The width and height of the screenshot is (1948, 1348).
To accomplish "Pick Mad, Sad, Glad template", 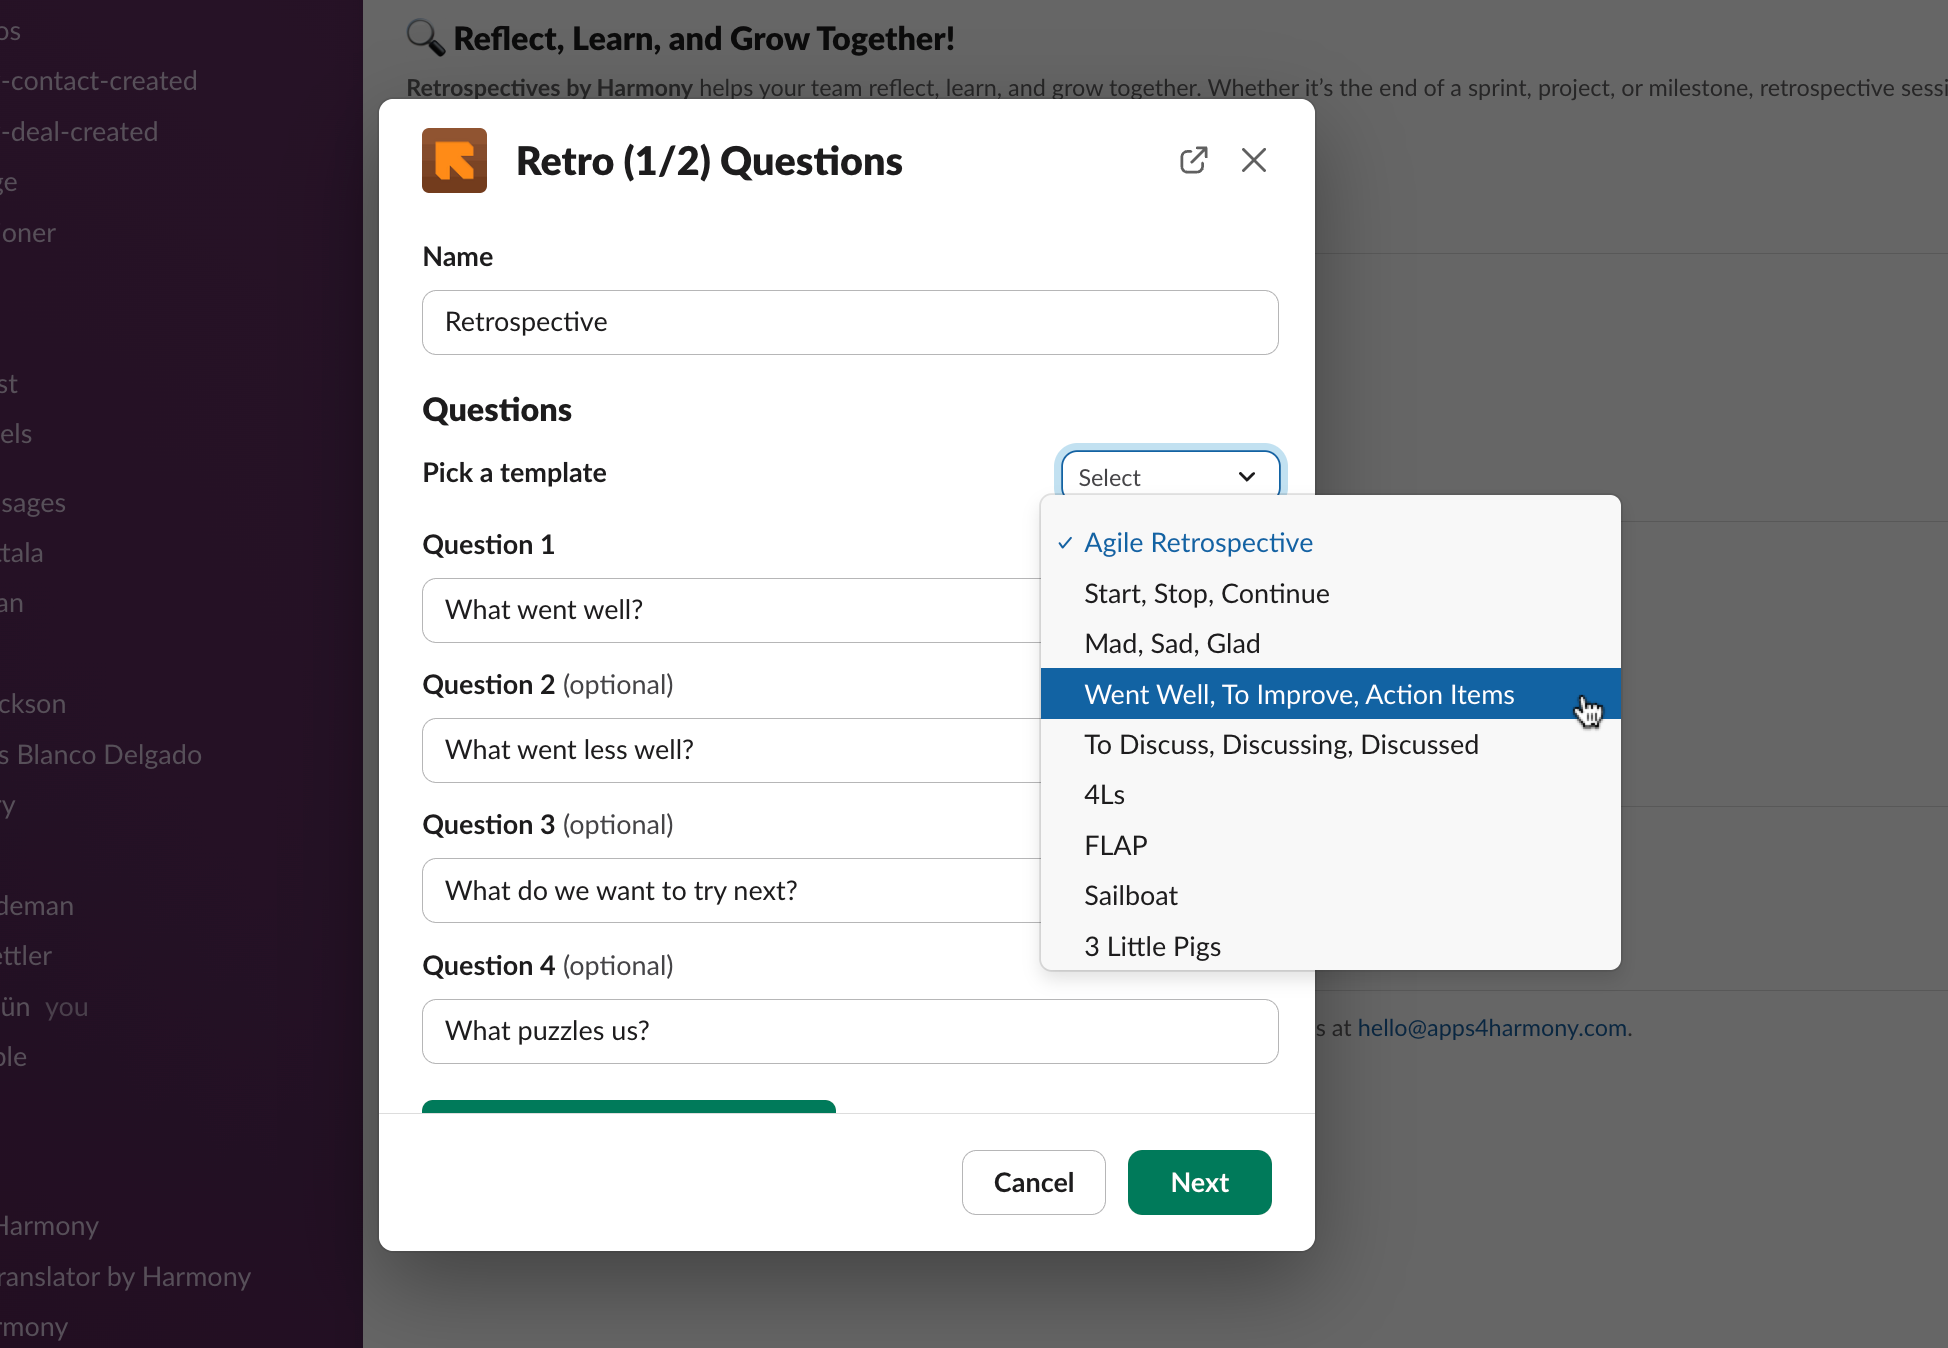I will coord(1171,644).
